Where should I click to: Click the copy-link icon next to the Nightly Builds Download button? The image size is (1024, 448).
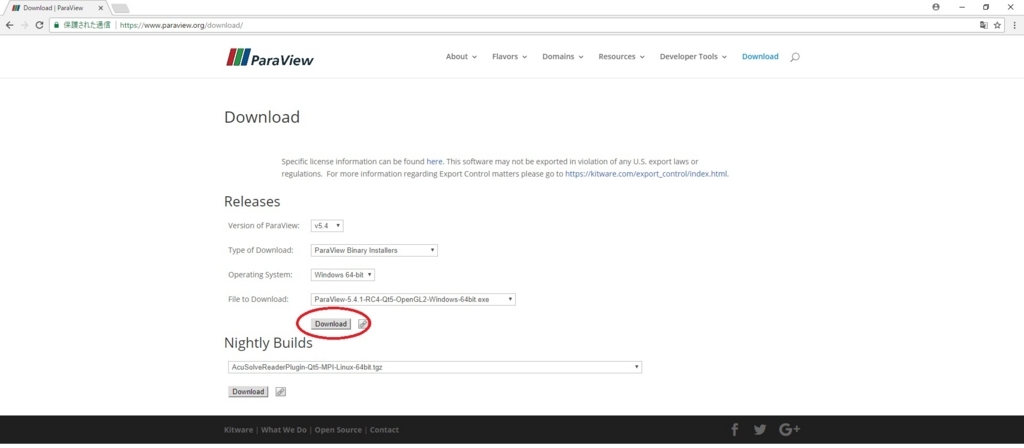(x=281, y=392)
